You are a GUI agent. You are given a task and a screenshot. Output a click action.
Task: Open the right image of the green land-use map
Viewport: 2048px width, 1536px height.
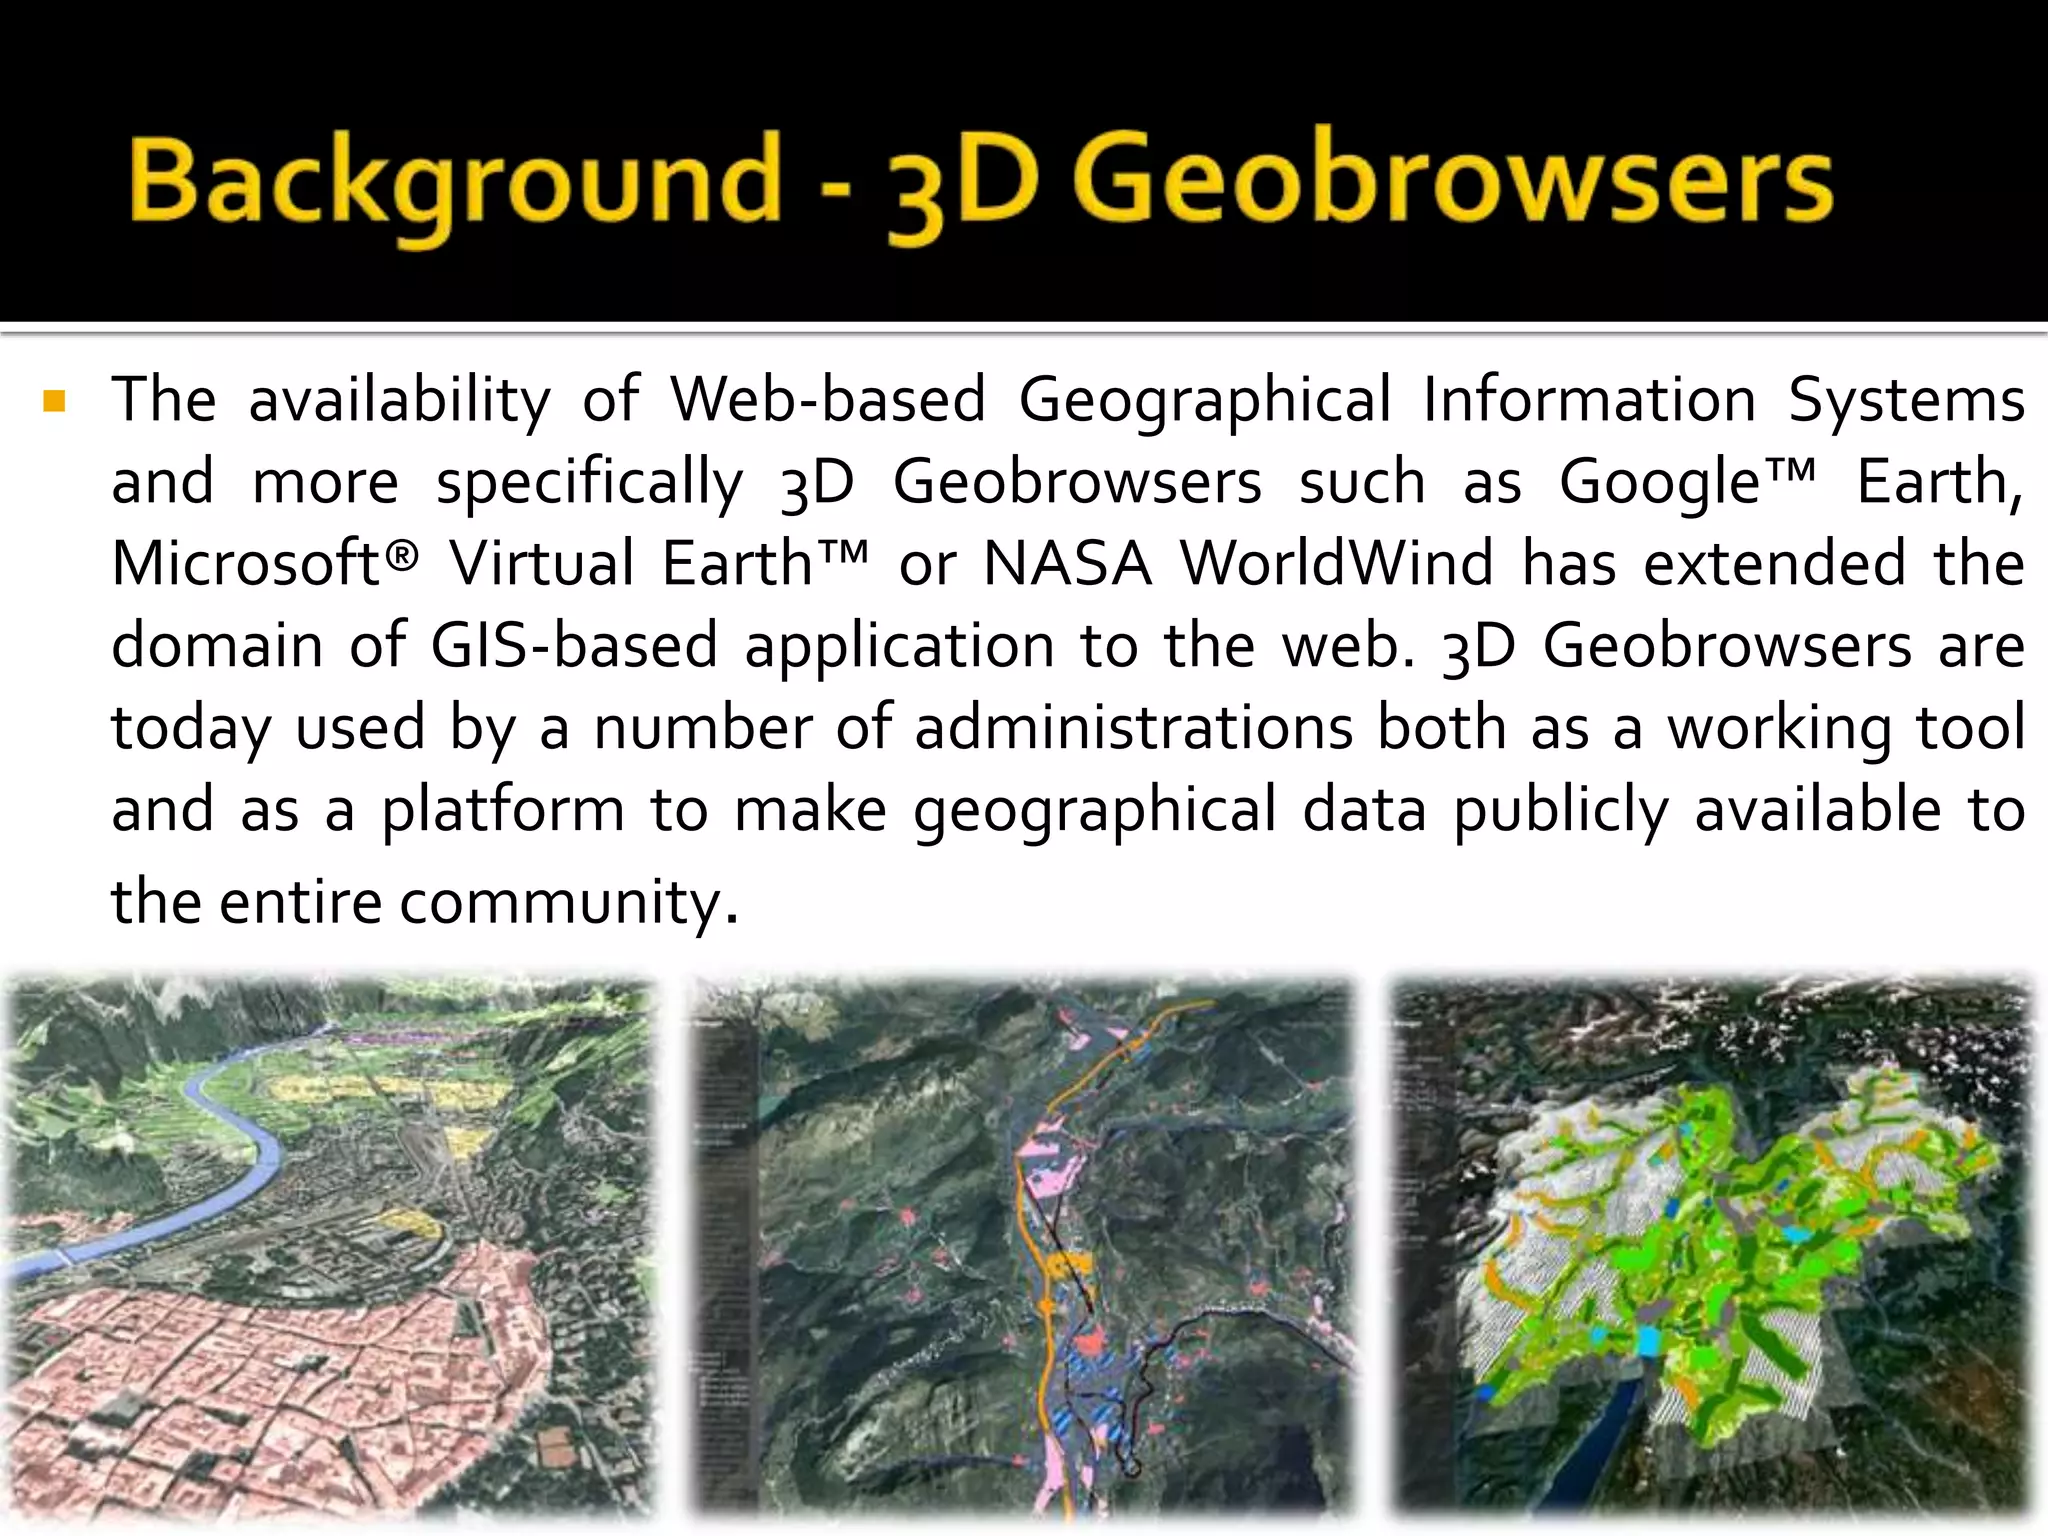pos(1713,1250)
